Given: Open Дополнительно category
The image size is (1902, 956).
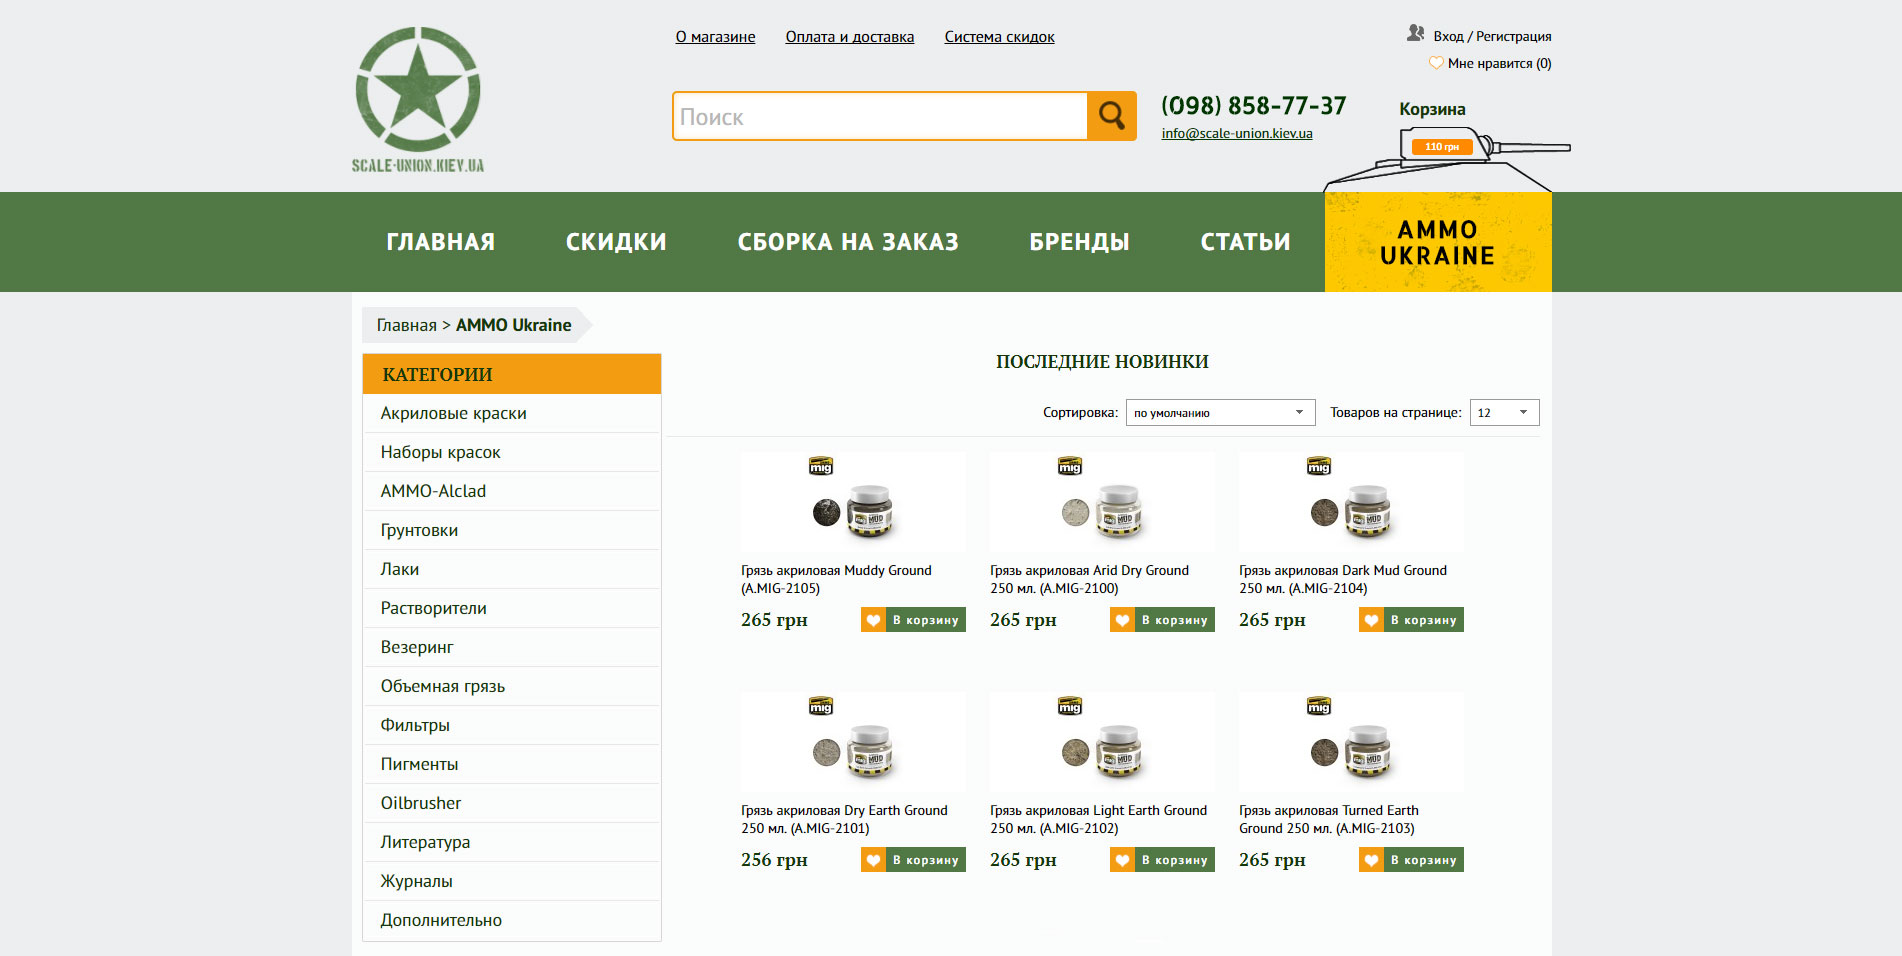Looking at the screenshot, I should click(x=512, y=920).
